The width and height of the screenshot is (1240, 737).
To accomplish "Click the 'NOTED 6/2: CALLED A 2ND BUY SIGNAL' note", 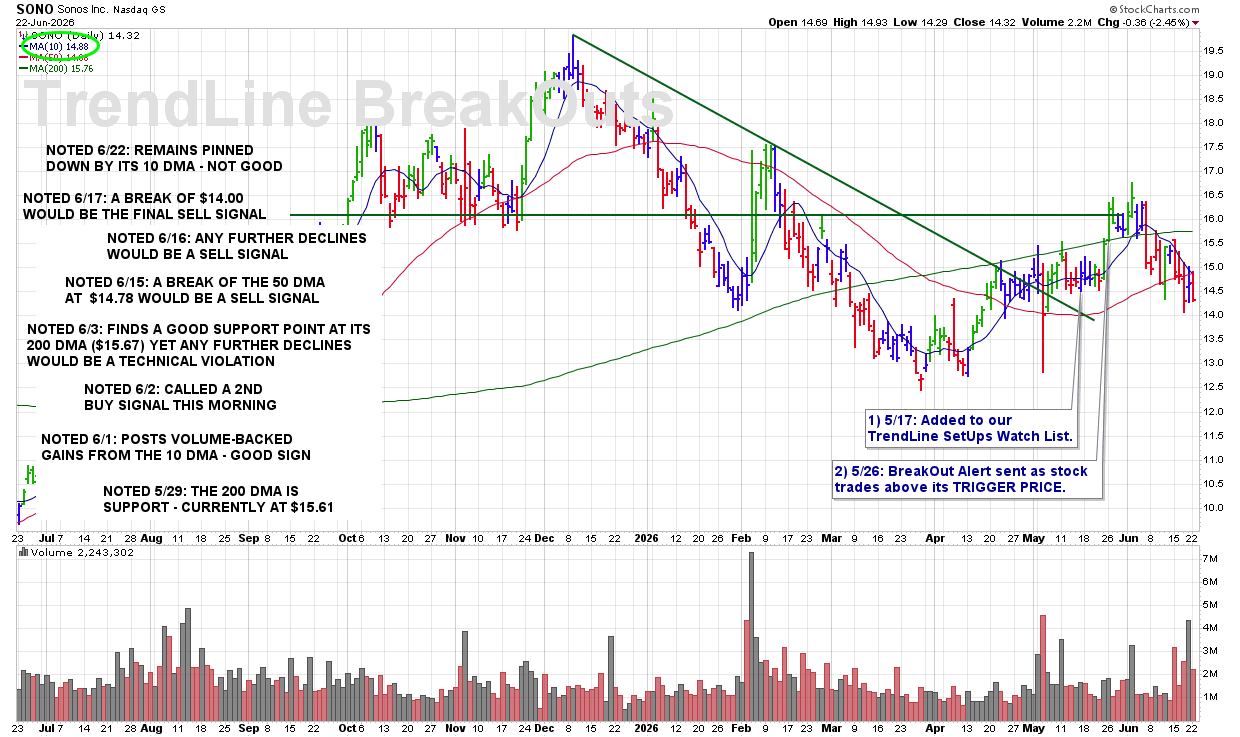I will click(x=180, y=397).
